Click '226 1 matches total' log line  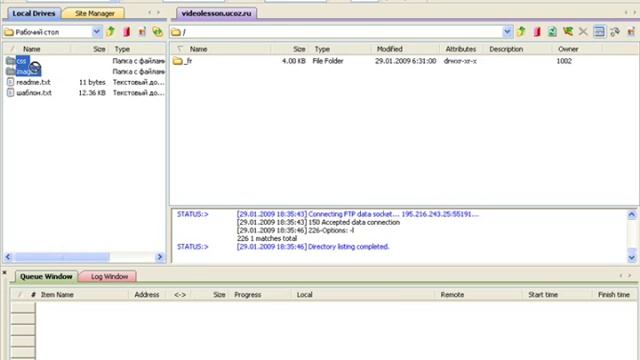click(267, 238)
